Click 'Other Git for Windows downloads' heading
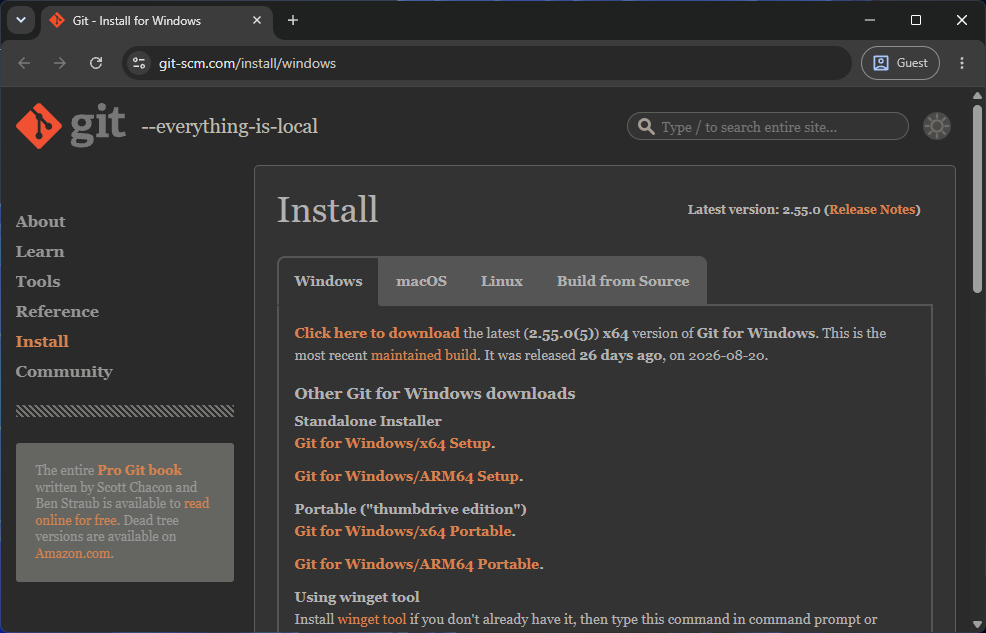Image resolution: width=986 pixels, height=633 pixels. pyautogui.click(x=435, y=394)
